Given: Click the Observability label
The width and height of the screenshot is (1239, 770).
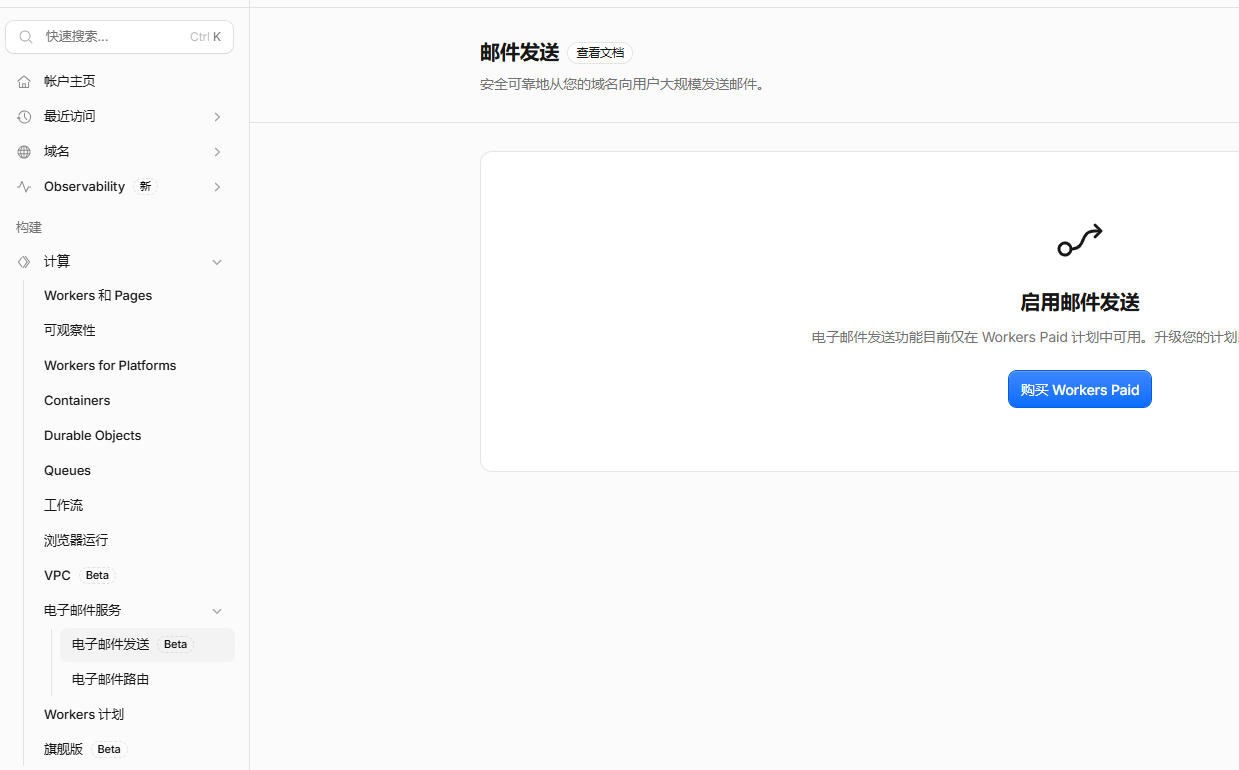Looking at the screenshot, I should click(x=84, y=187).
